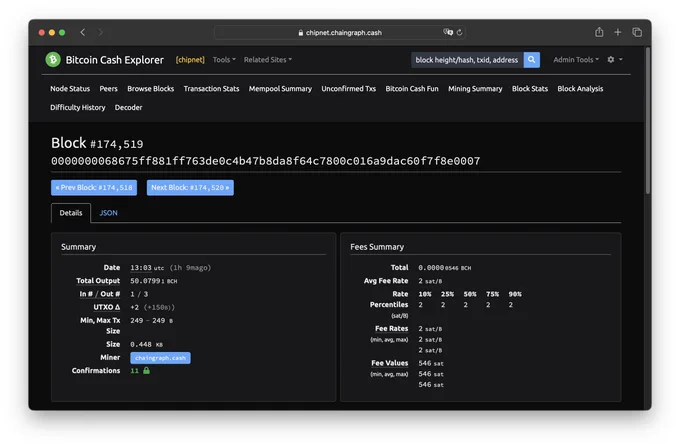Click the Avg Fee Rate value
Image resolution: width=680 pixels, height=448 pixels.
pos(430,281)
